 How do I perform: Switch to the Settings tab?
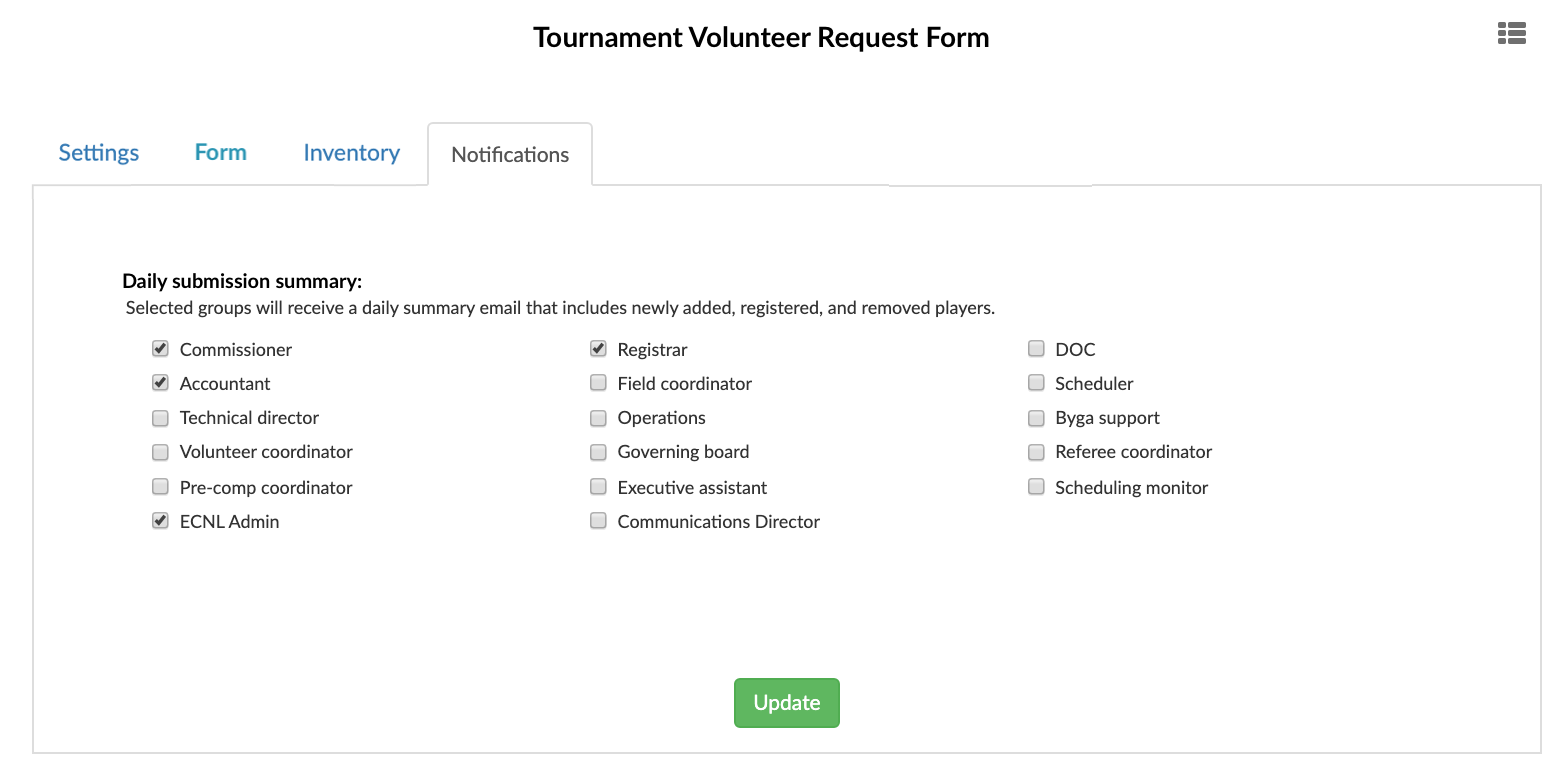coord(99,153)
